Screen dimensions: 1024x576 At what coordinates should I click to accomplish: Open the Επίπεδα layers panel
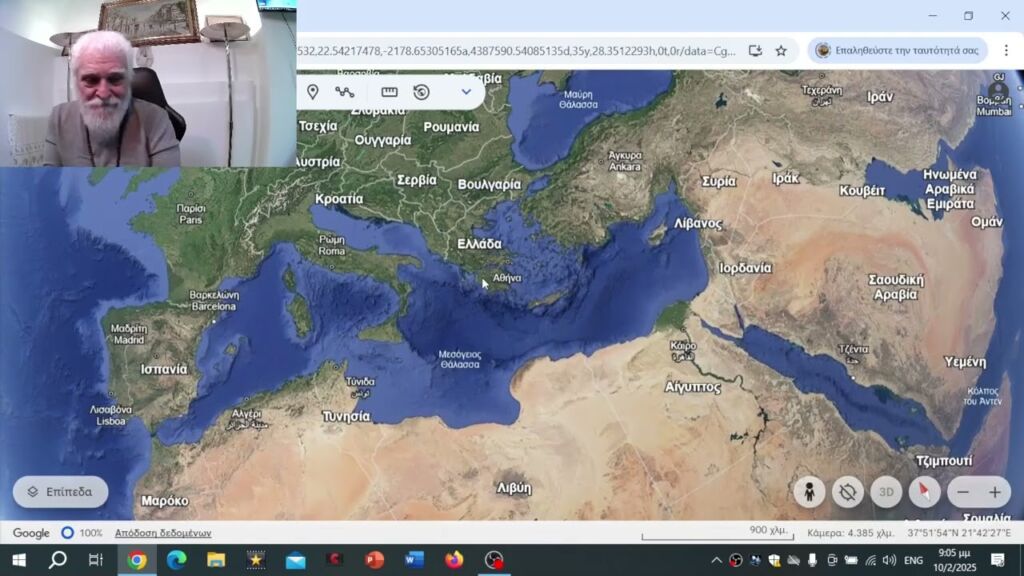(x=61, y=492)
